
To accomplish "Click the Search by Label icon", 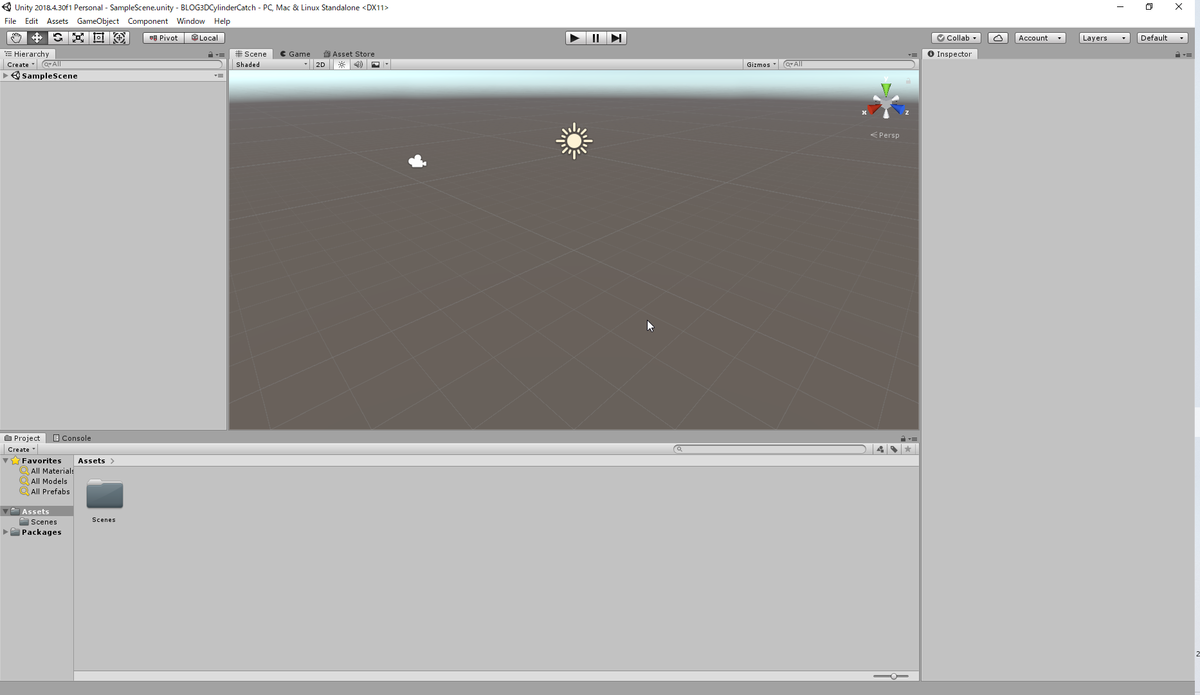I will [x=894, y=449].
